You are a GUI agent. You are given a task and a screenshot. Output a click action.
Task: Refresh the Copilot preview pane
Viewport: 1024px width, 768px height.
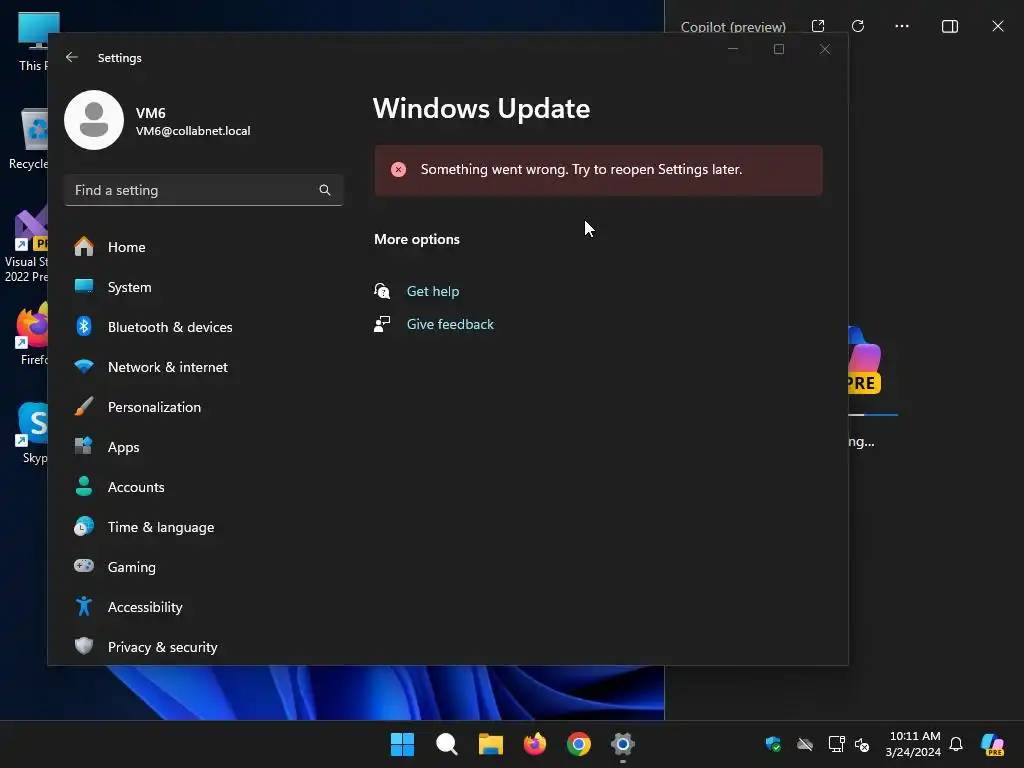pos(858,26)
